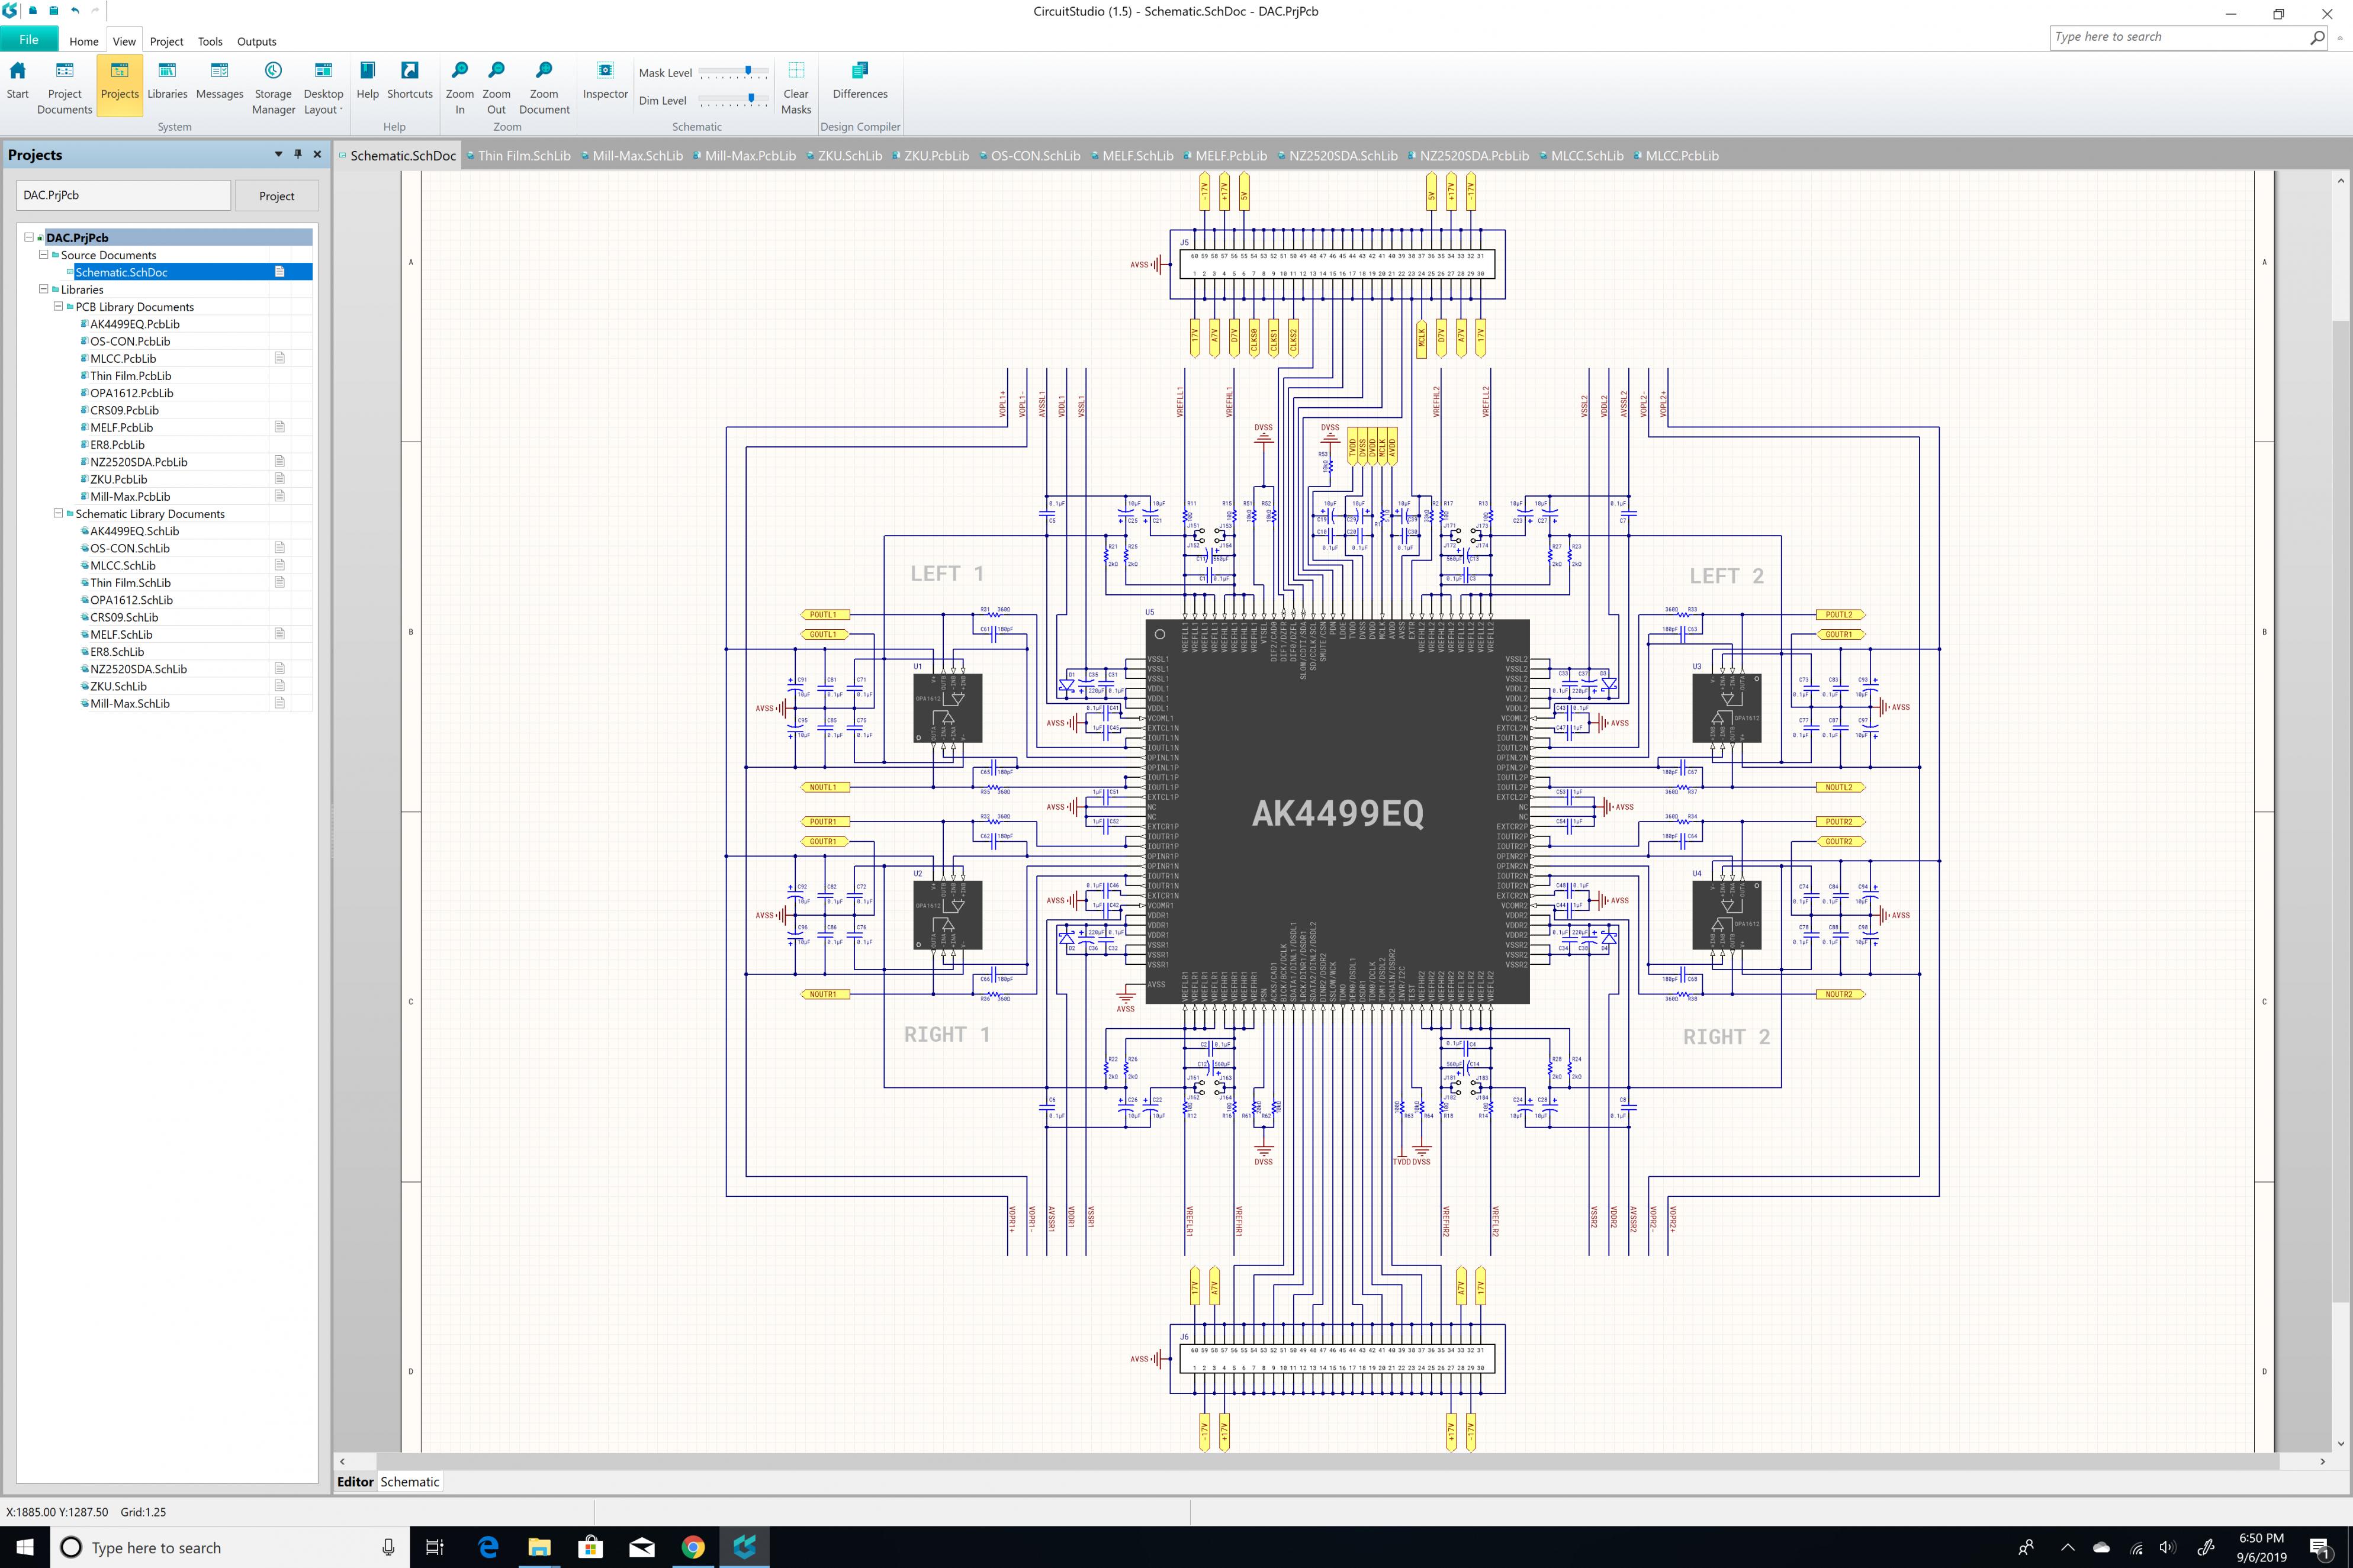Collapse PCB Library Documents folder
The image size is (2353, 1568).
[x=58, y=306]
